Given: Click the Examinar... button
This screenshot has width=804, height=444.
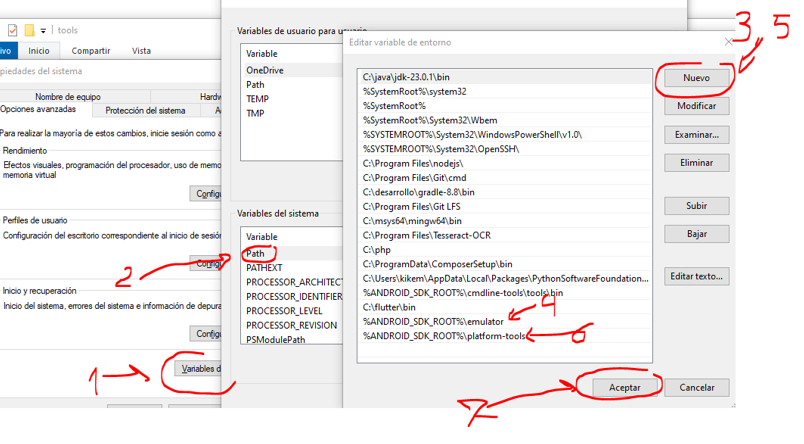Looking at the screenshot, I should tap(696, 134).
